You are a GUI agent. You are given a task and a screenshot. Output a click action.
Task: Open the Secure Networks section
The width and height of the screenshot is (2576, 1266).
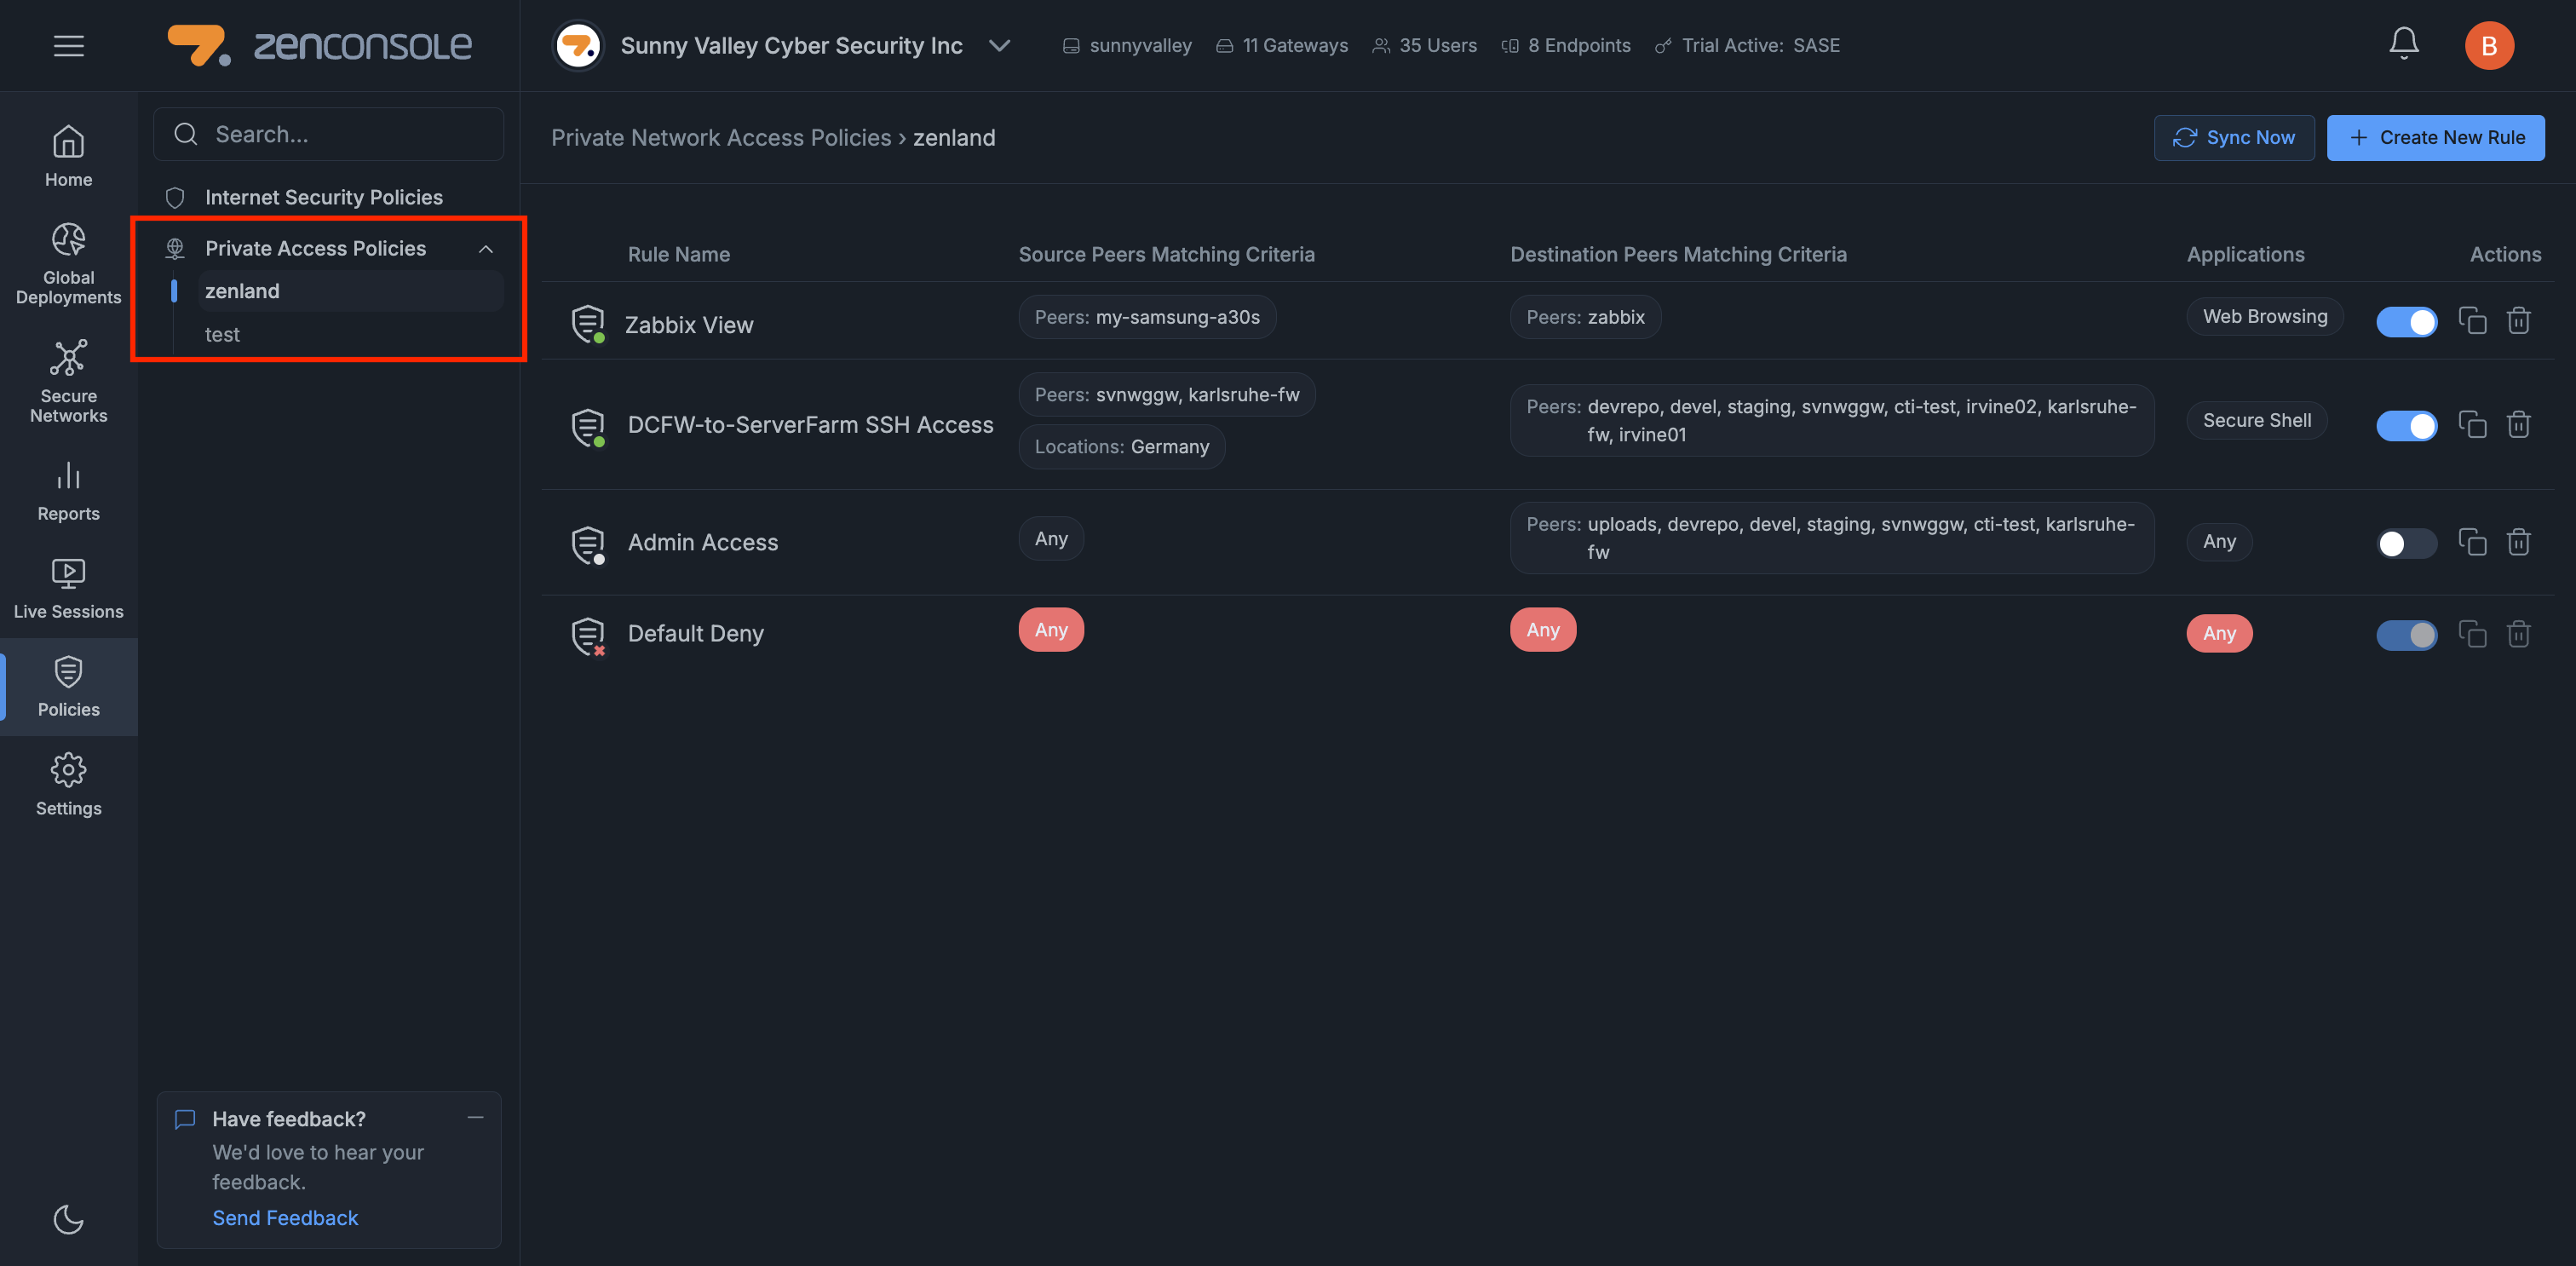[x=68, y=381]
